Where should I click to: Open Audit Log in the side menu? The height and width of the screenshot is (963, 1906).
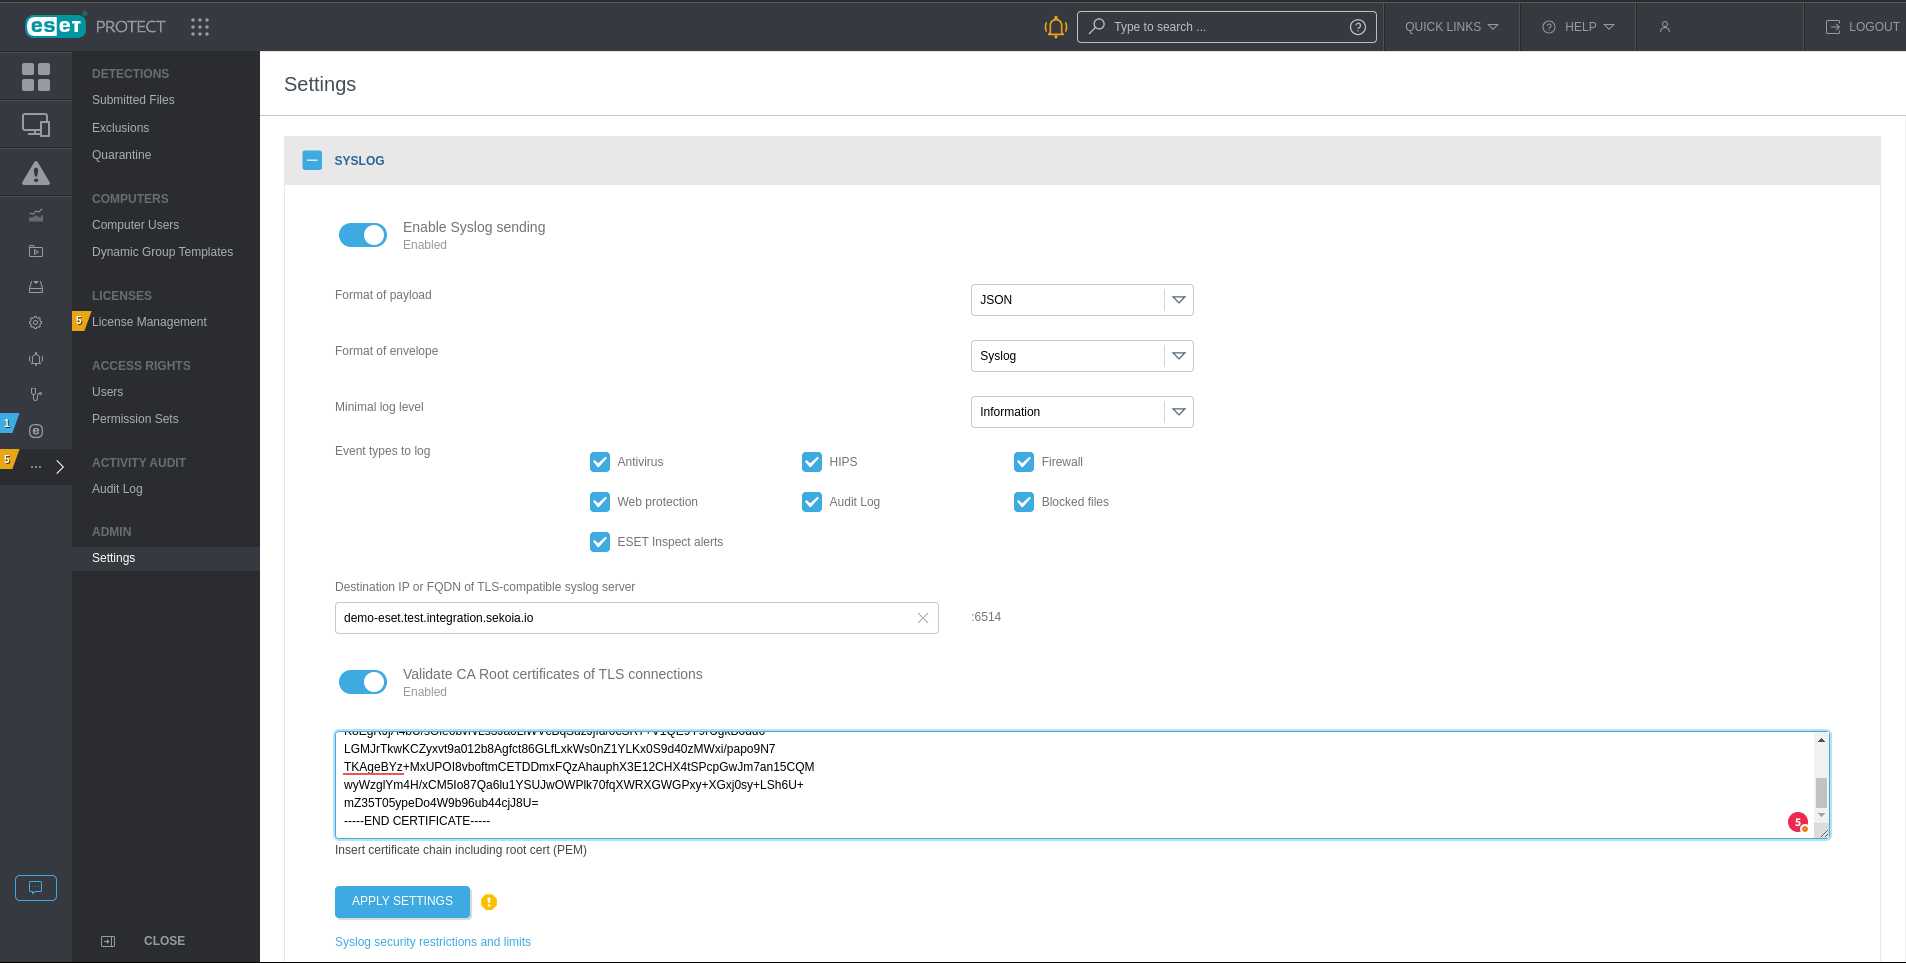pos(117,489)
